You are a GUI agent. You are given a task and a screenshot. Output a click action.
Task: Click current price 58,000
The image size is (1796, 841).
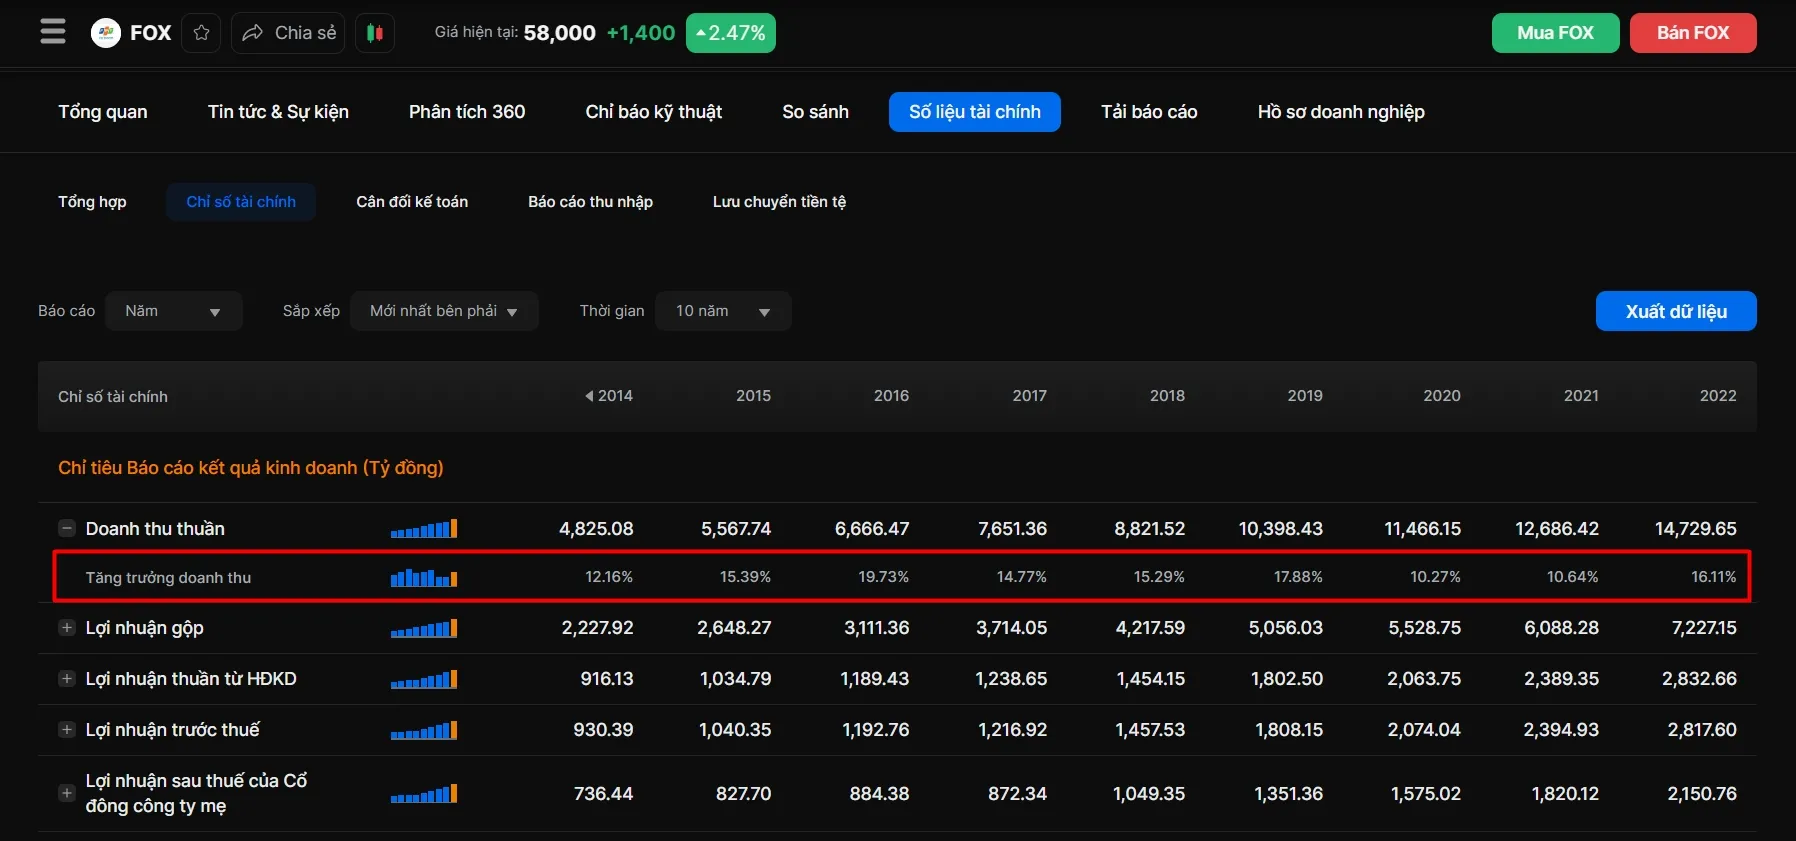pos(560,33)
